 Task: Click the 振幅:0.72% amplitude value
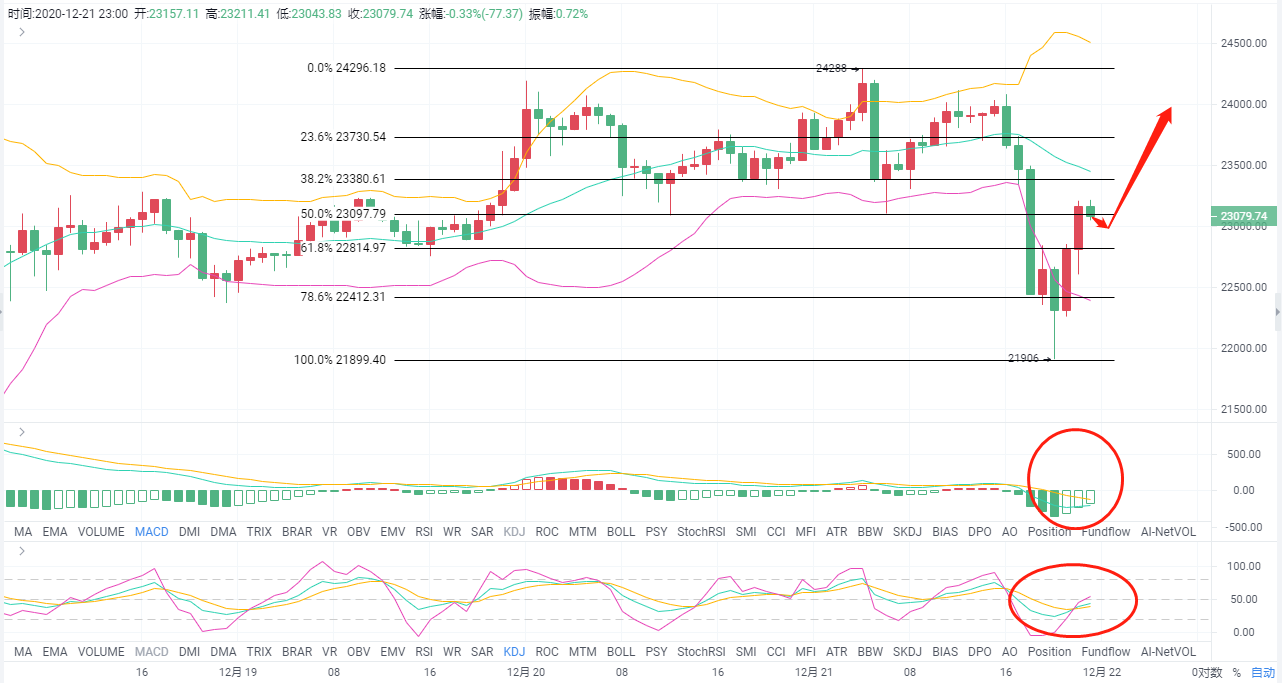(557, 14)
